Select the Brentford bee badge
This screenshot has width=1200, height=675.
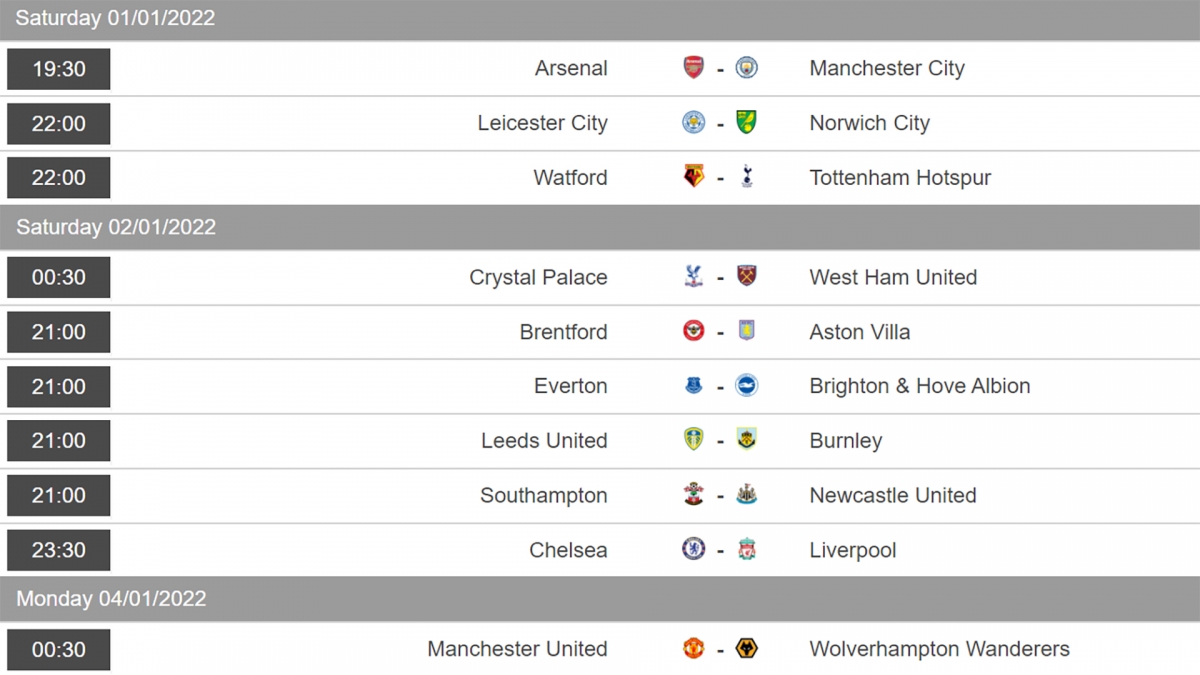pos(693,331)
